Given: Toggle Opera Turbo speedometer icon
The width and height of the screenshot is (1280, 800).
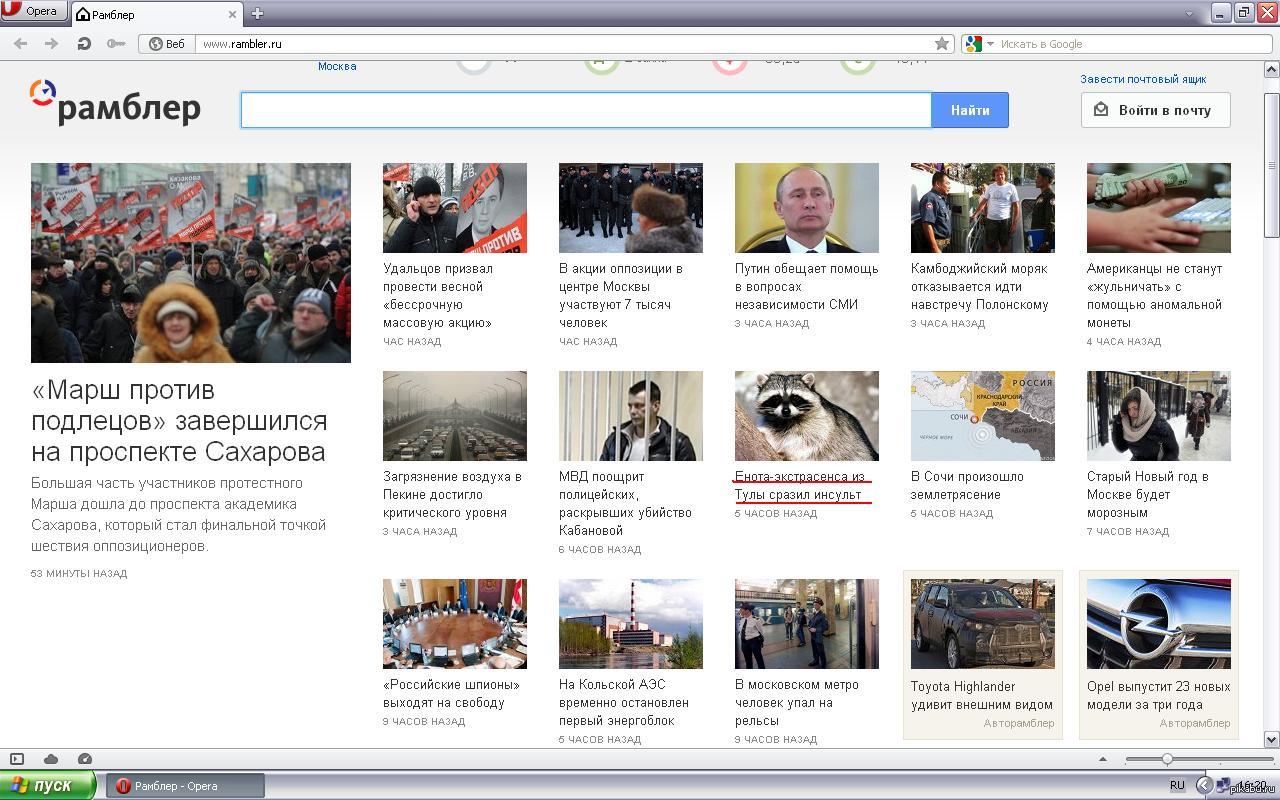Looking at the screenshot, I should (85, 759).
